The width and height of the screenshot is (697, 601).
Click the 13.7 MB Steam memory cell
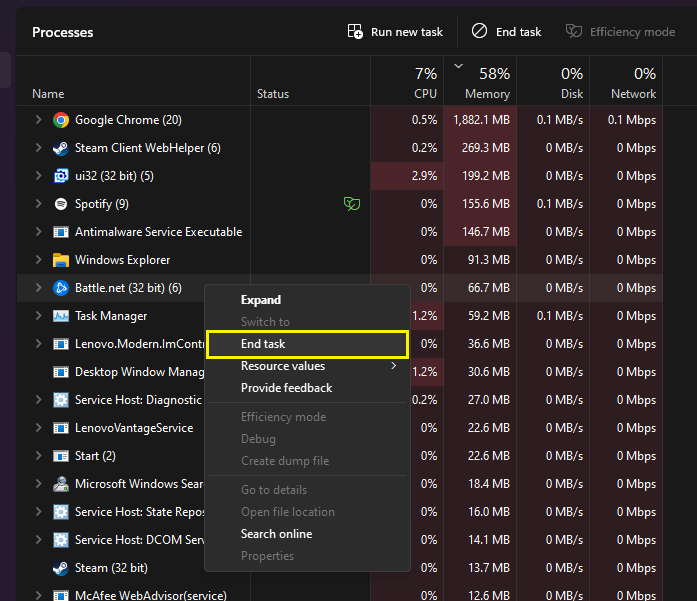point(480,568)
